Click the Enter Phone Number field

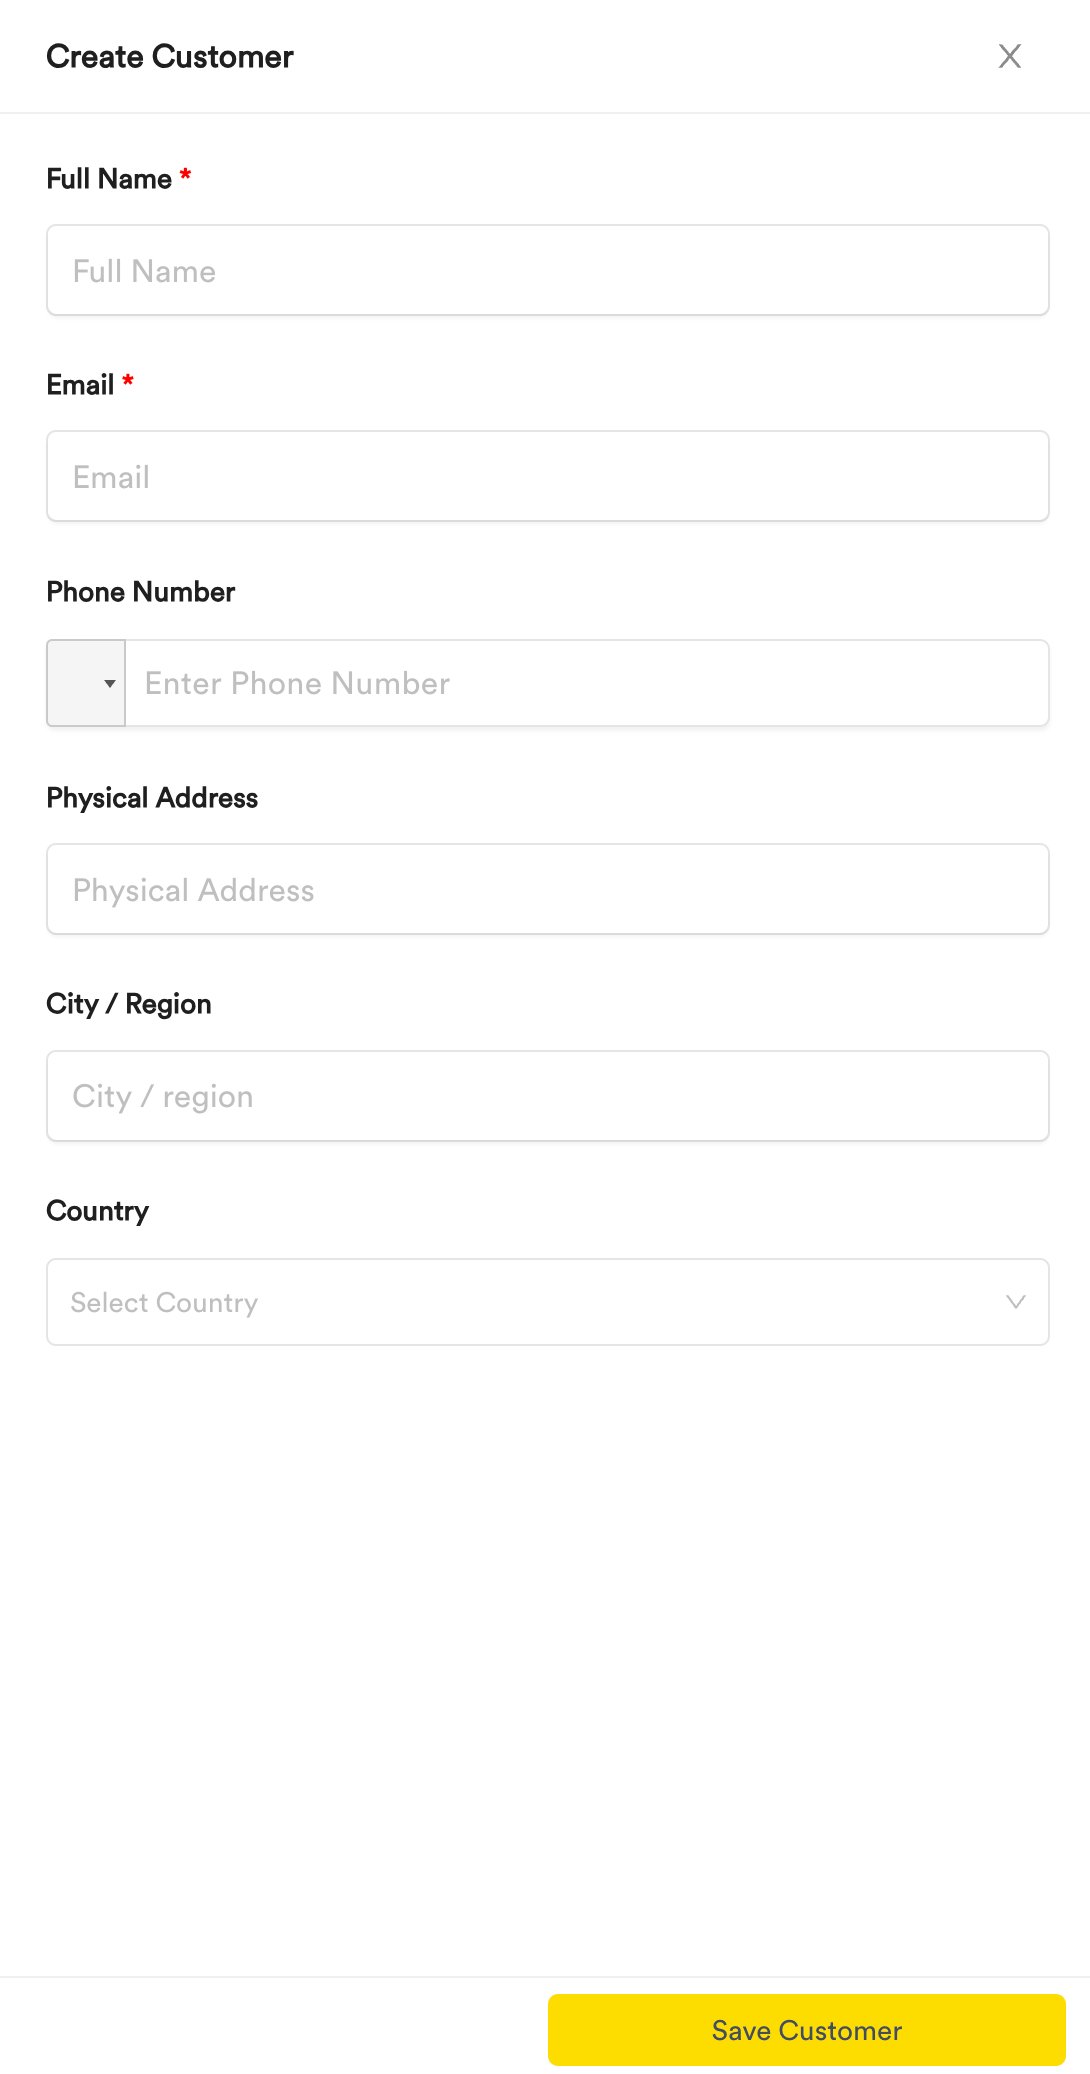(587, 683)
